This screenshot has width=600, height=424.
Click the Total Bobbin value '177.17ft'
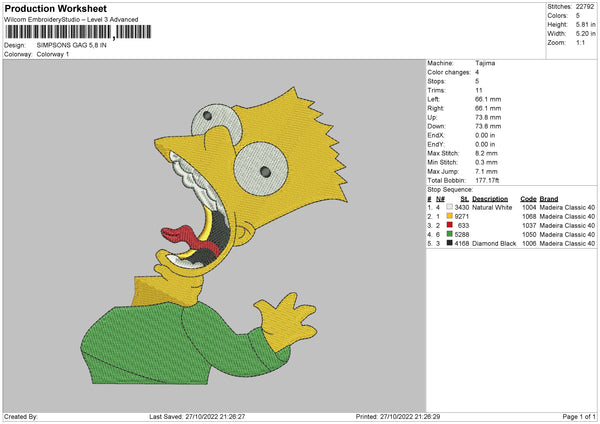pos(487,180)
